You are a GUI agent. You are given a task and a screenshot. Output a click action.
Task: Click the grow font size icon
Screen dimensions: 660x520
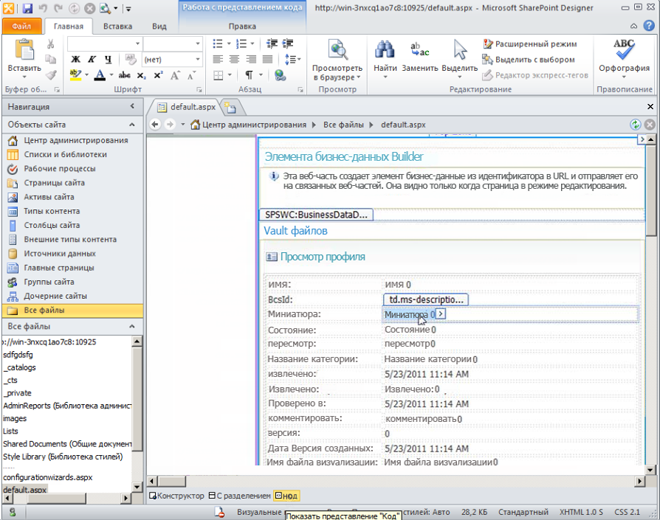click(x=175, y=75)
